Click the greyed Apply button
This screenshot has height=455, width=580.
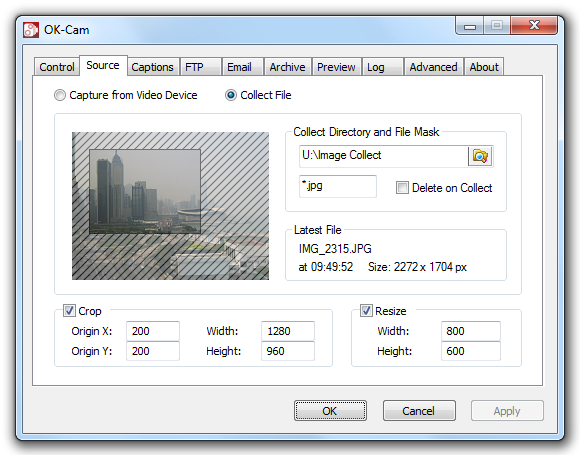coord(507,411)
